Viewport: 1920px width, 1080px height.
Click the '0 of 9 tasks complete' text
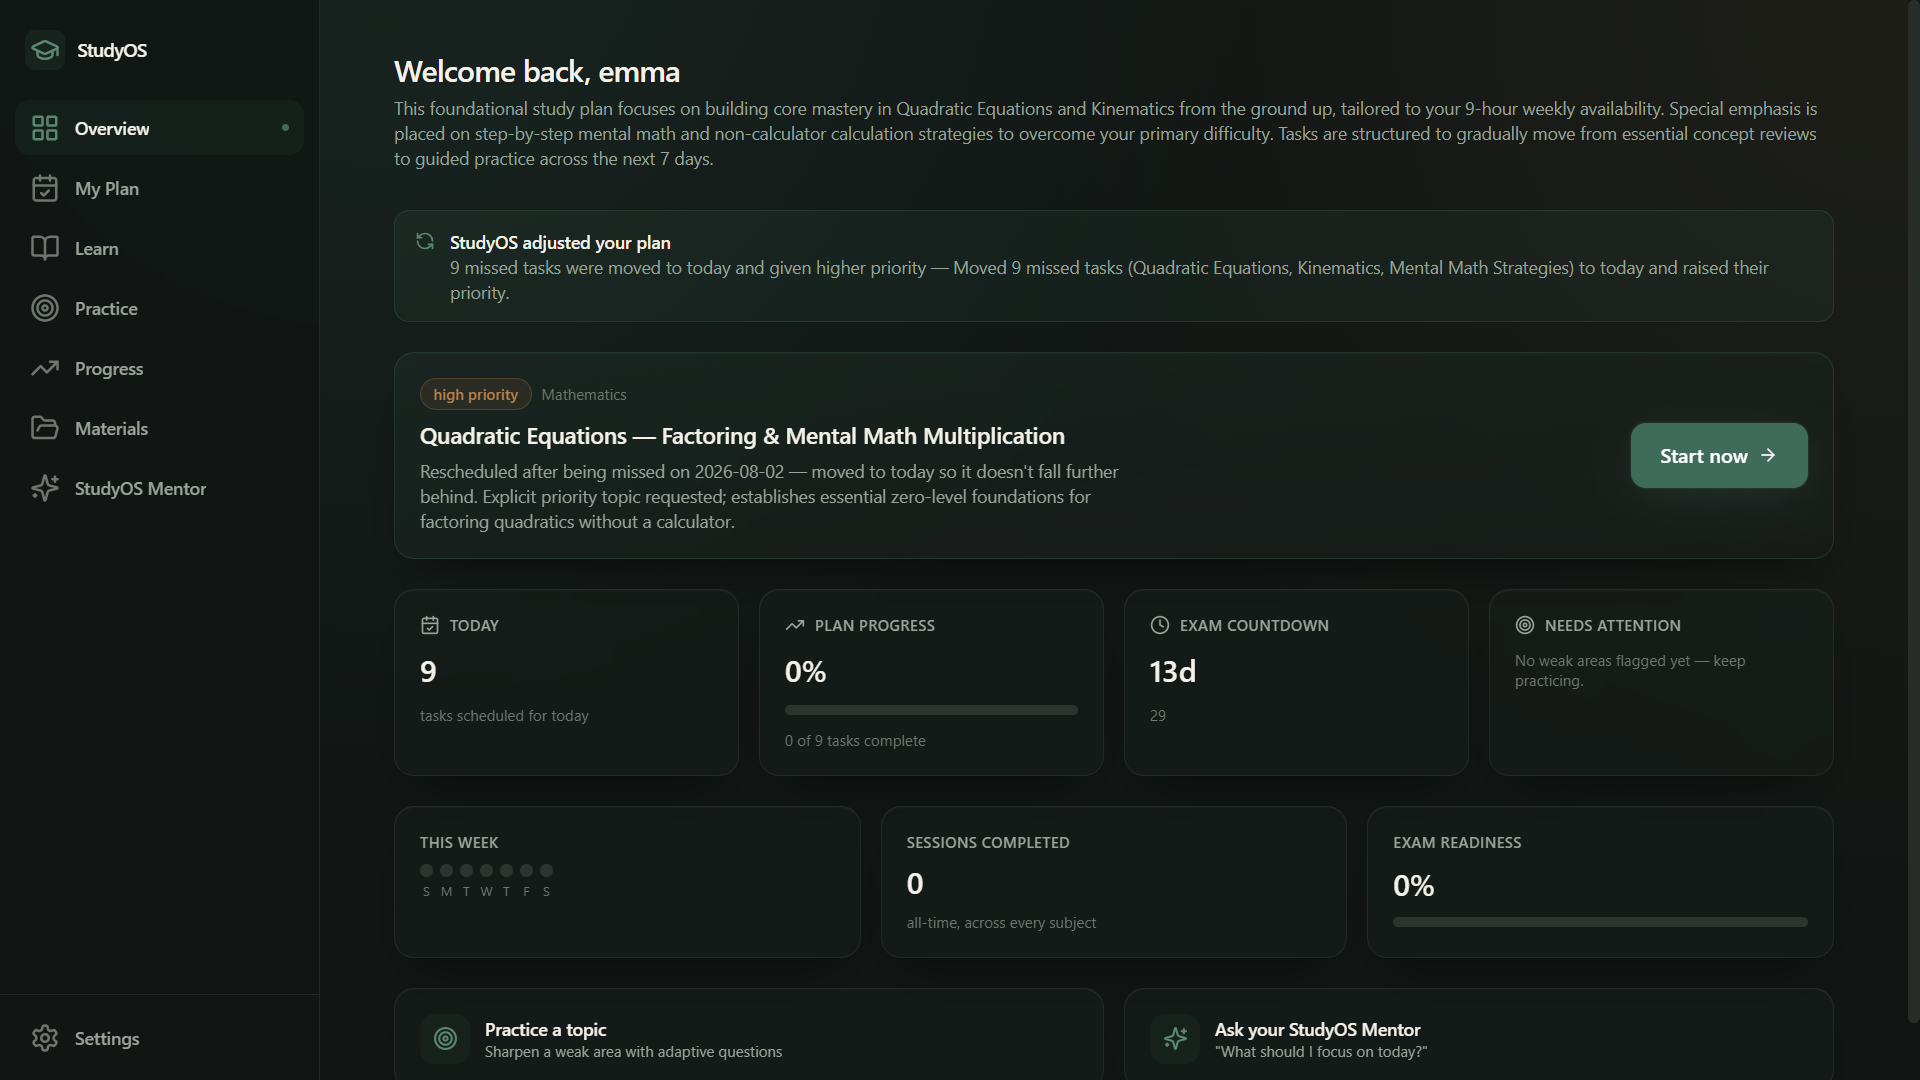855,740
